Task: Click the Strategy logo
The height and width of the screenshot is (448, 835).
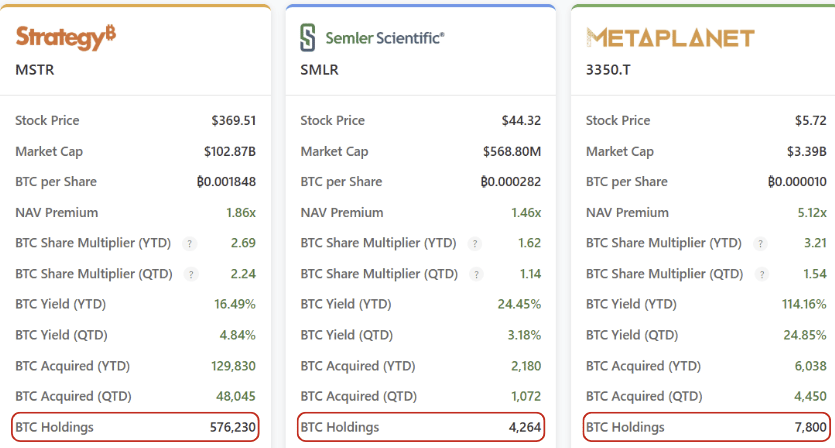Action: (x=65, y=38)
